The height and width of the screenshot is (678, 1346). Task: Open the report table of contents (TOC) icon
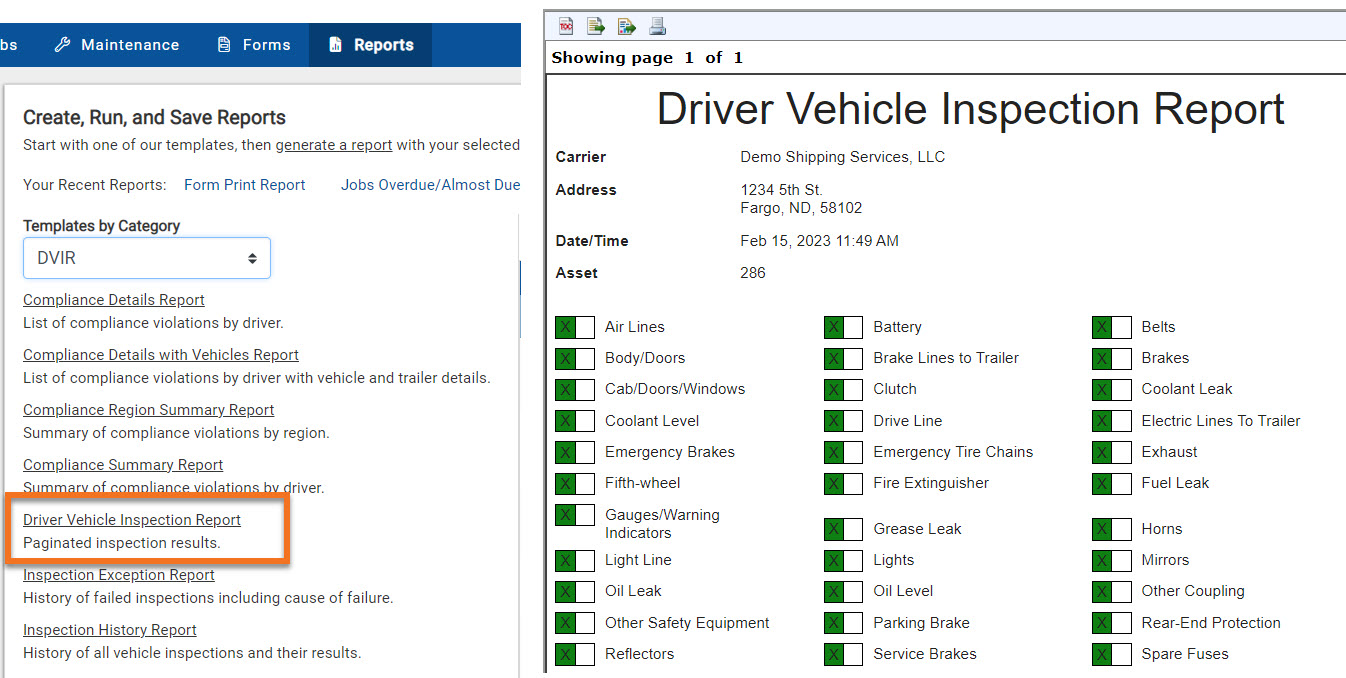[566, 26]
